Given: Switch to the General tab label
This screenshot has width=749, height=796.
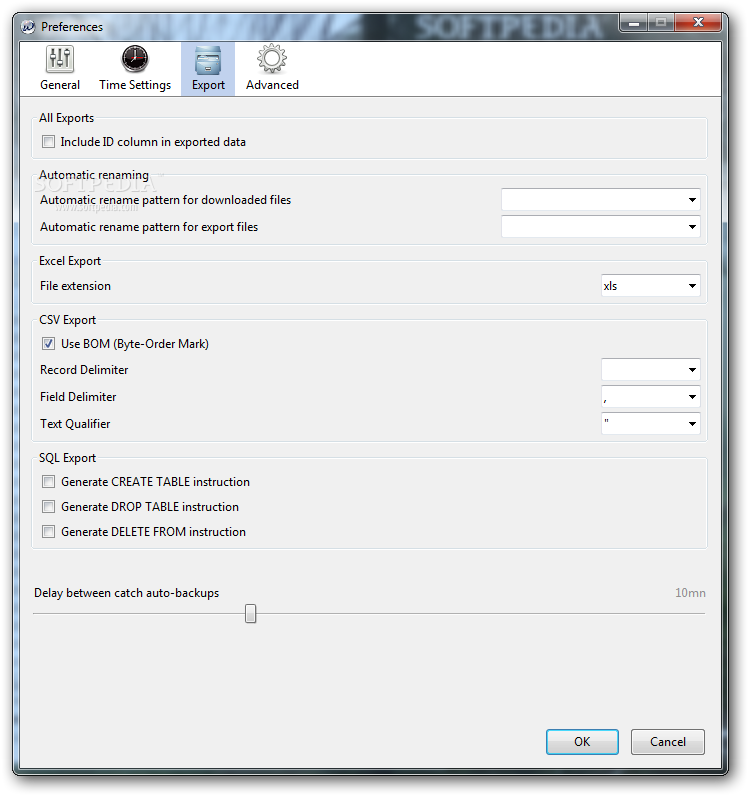Looking at the screenshot, I should tap(60, 85).
